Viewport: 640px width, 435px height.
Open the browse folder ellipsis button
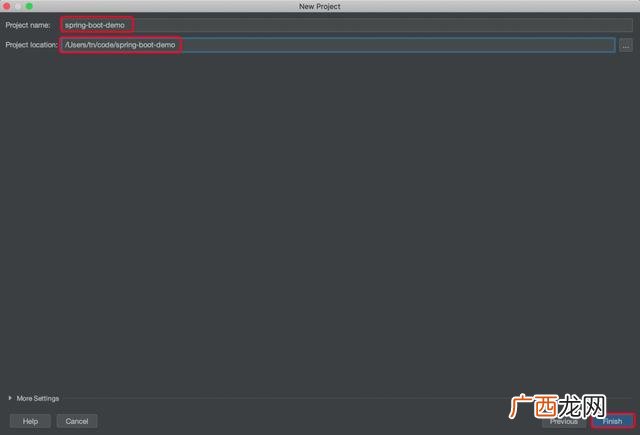626,45
